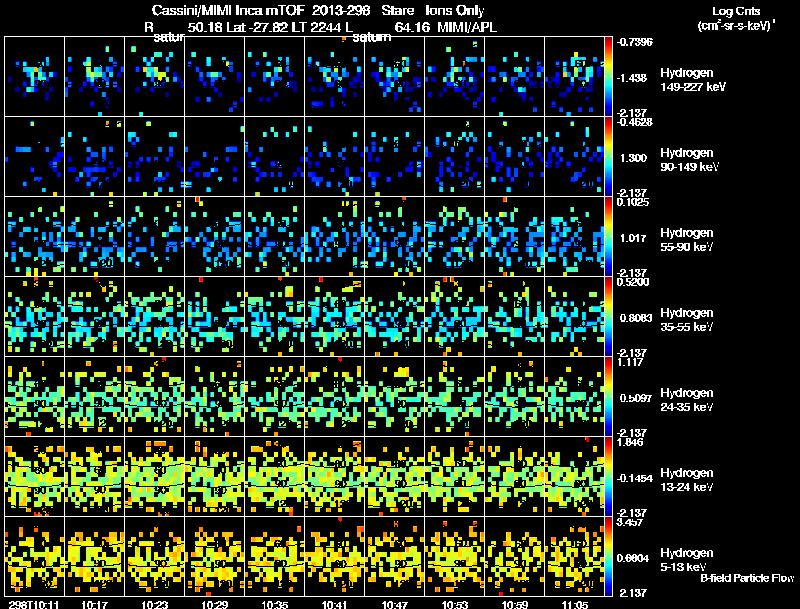Click the "Hydrogen 90-149 keV" row label

[689, 160]
